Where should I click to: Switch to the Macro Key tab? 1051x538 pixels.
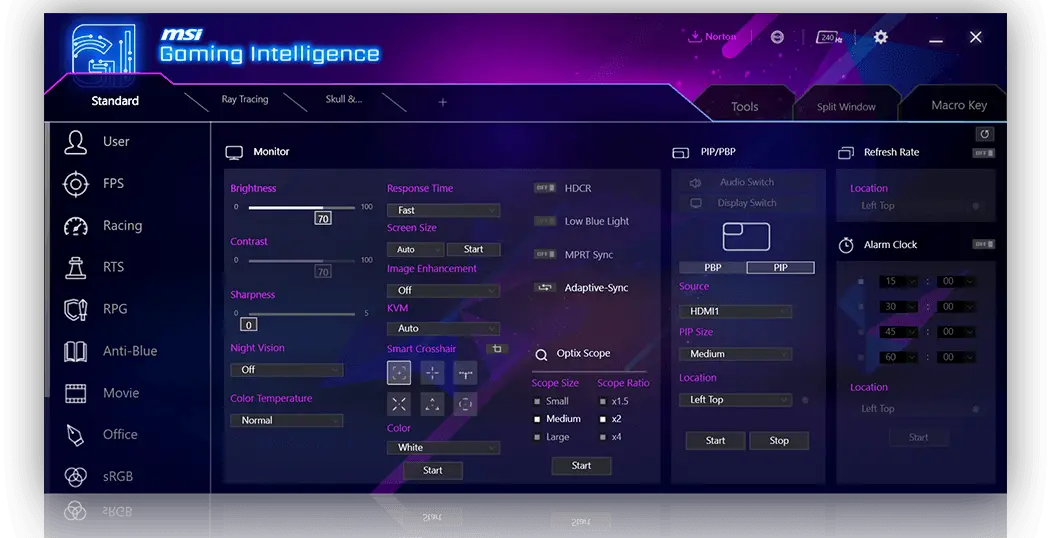[958, 105]
